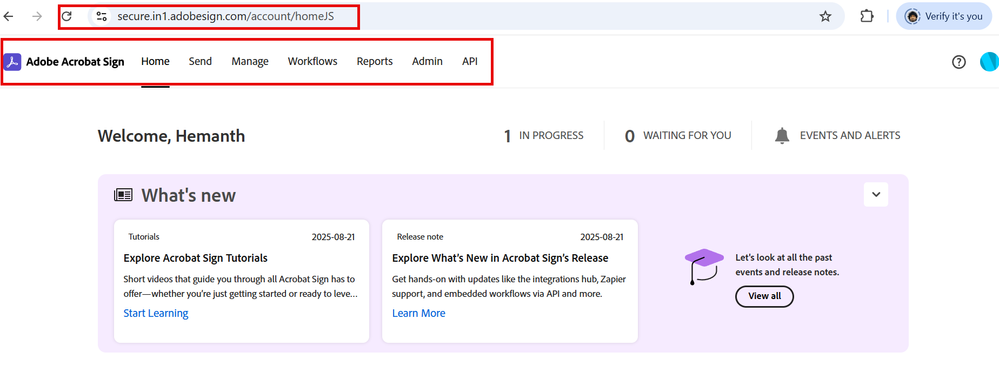Go to the Admin tab
Screen dimensions: 999x377
(427, 62)
